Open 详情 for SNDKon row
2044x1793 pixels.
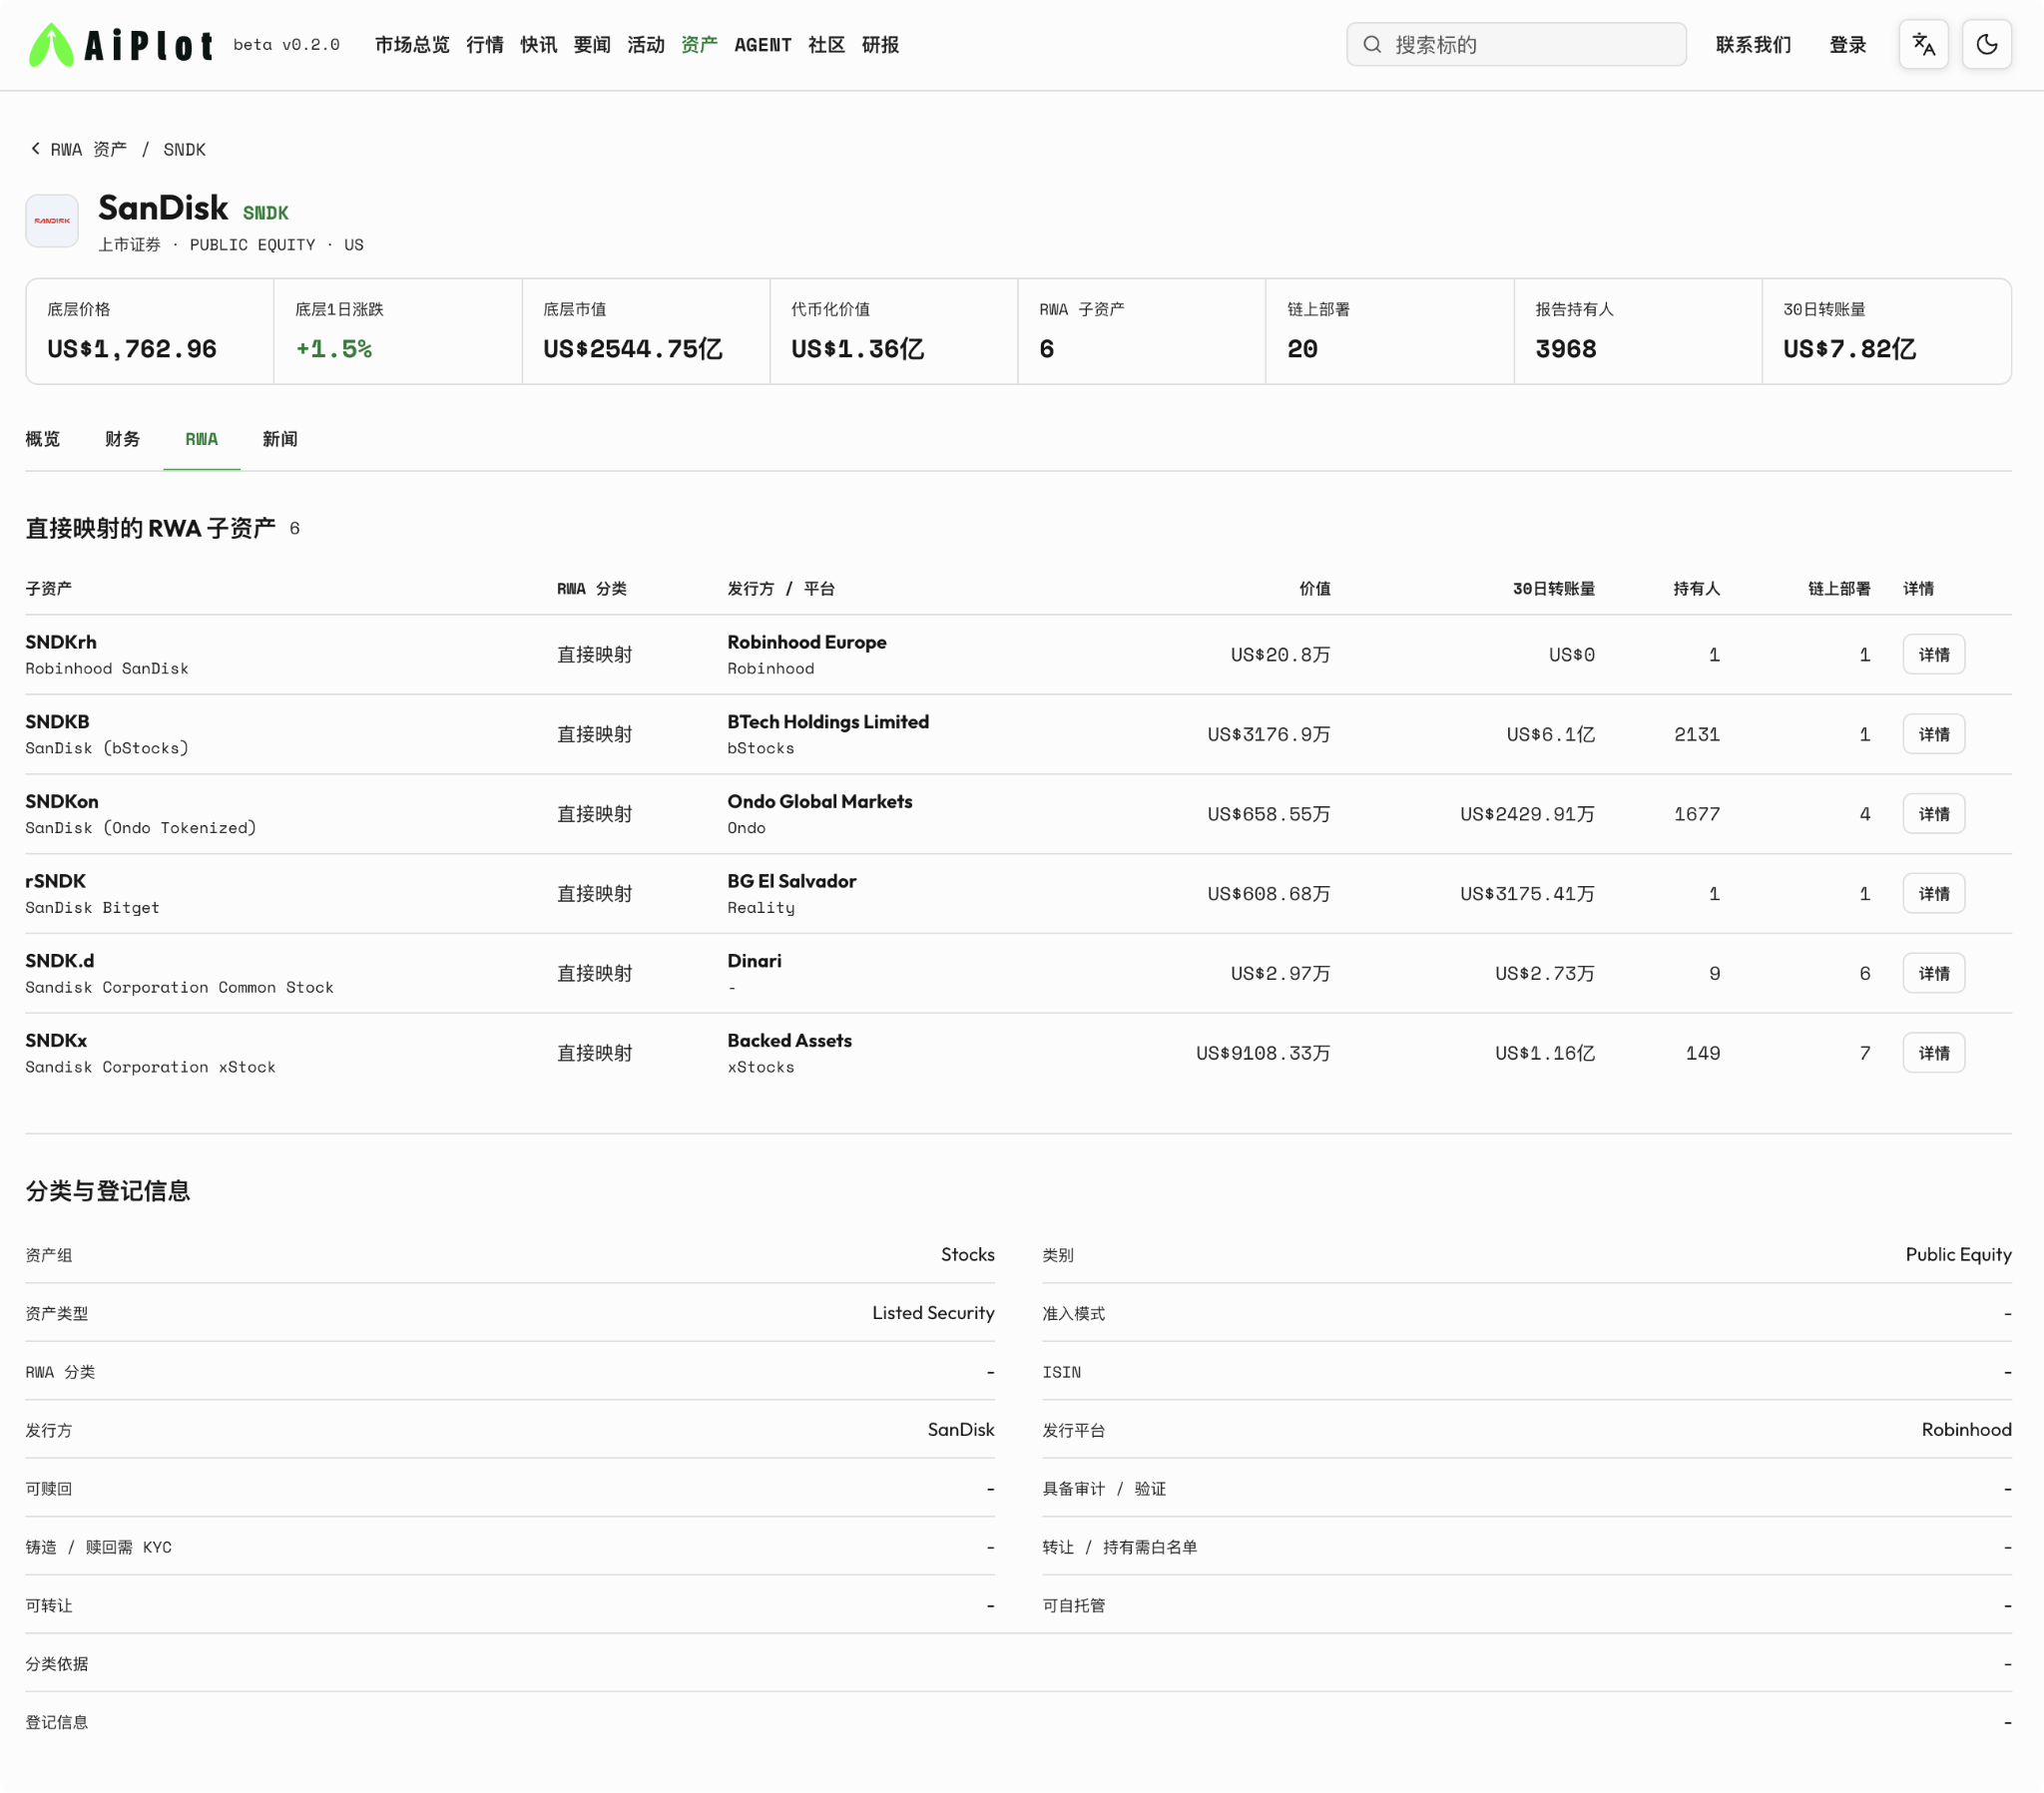[x=1933, y=814]
